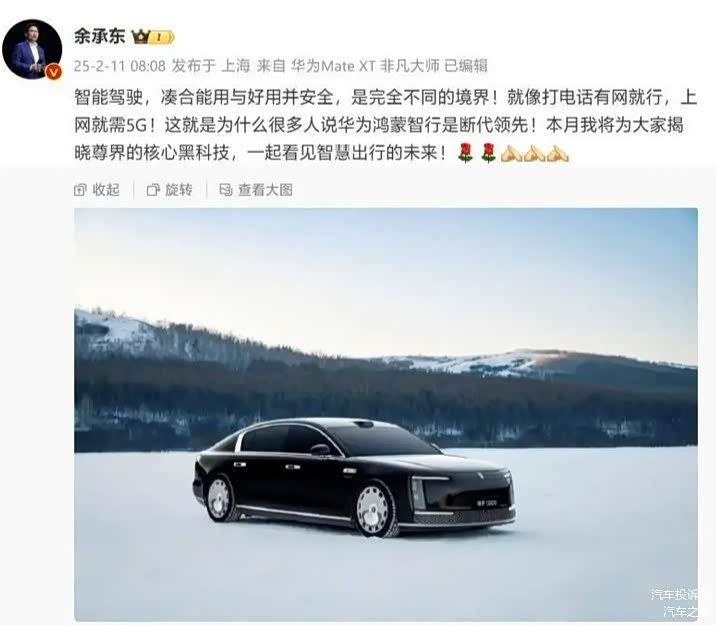The width and height of the screenshot is (716, 625).
Task: Click the first praying hands emoji
Action: point(511,153)
